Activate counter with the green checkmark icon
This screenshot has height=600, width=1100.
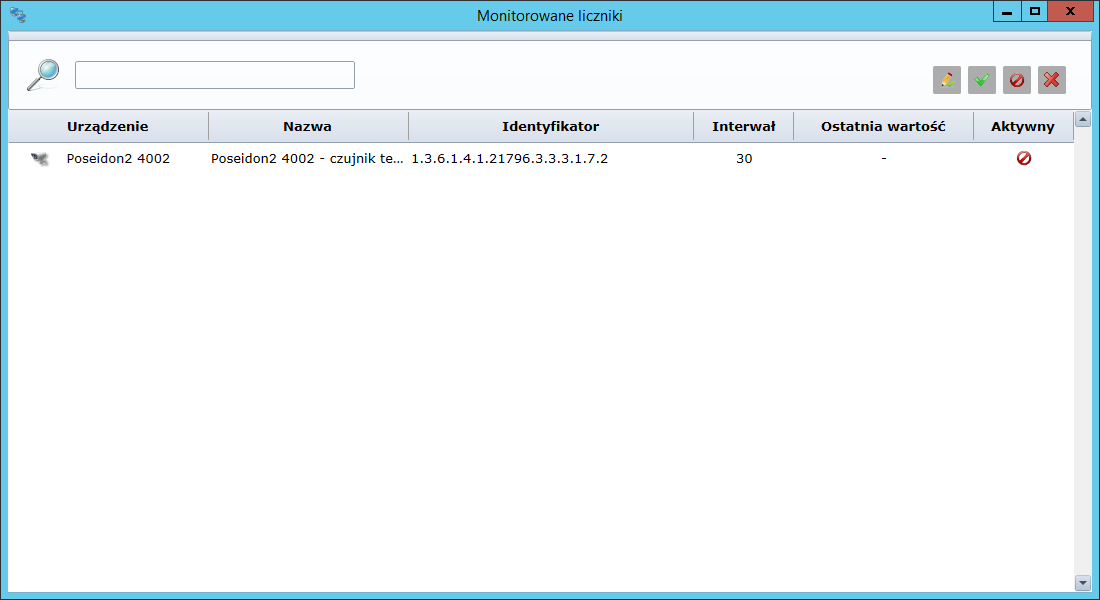pyautogui.click(x=982, y=80)
